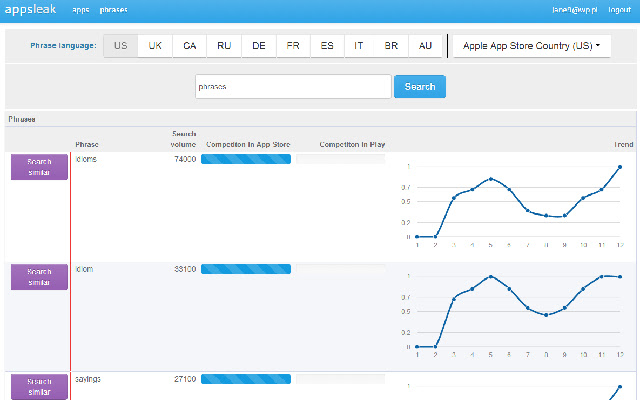
Task: Click search volume 27100
Action: [185, 379]
